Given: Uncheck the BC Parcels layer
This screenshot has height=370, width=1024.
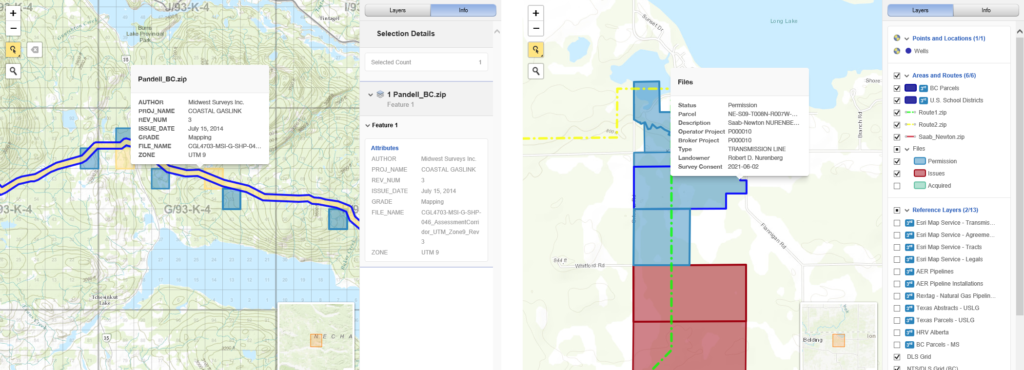Looking at the screenshot, I should point(897,87).
